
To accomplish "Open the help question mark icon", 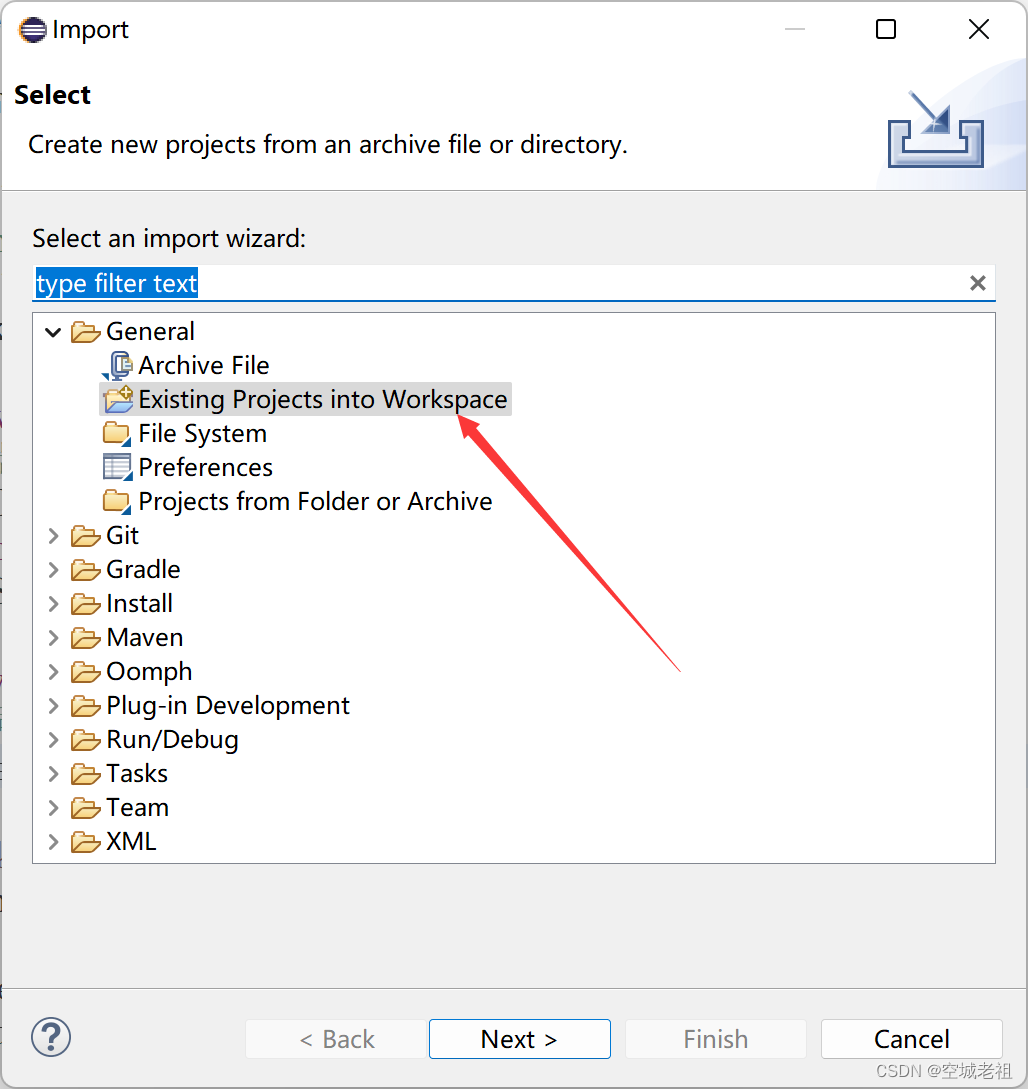I will click(x=50, y=1037).
